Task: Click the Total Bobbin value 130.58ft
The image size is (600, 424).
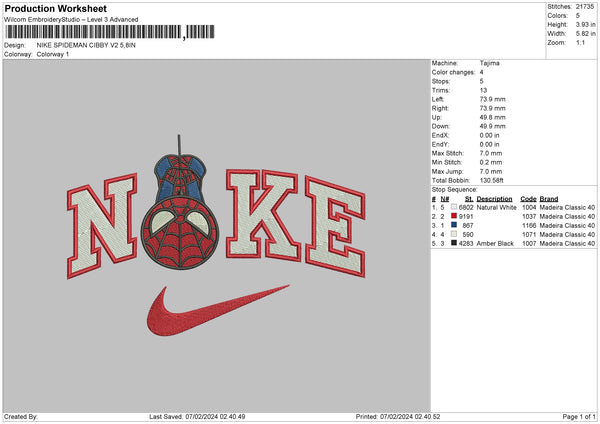Action: click(492, 180)
